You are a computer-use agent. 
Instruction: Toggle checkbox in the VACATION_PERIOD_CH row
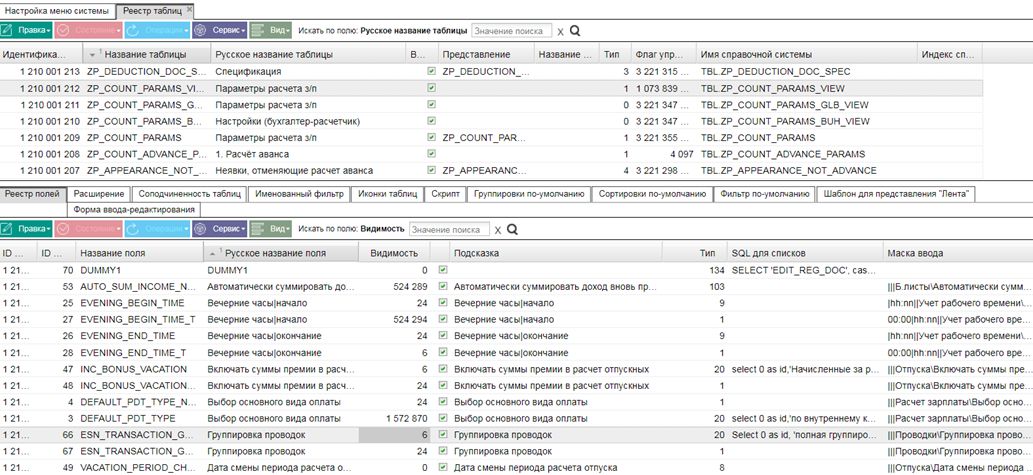[x=443, y=468]
